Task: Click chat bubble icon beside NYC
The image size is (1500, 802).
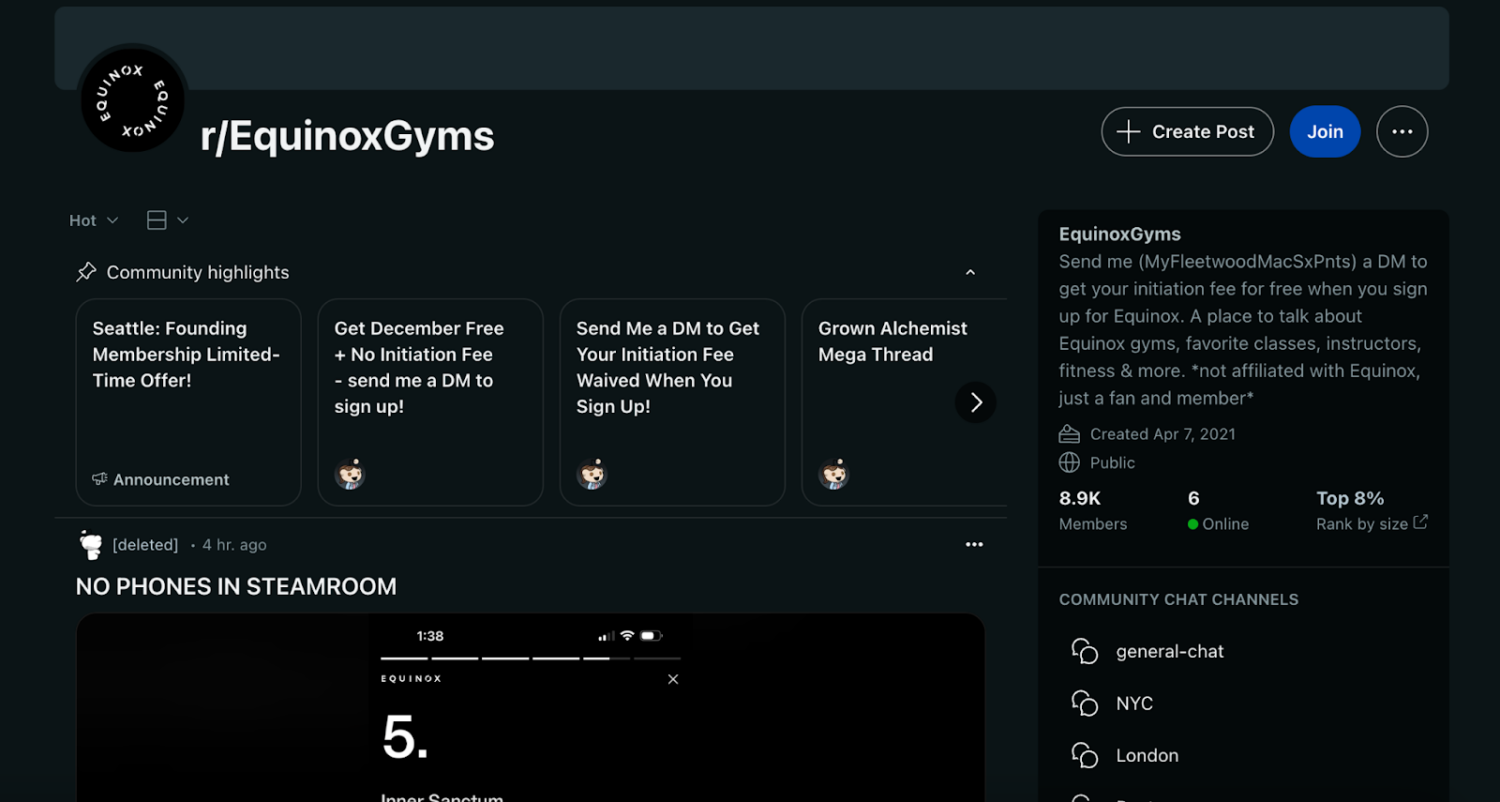Action: pos(1085,703)
